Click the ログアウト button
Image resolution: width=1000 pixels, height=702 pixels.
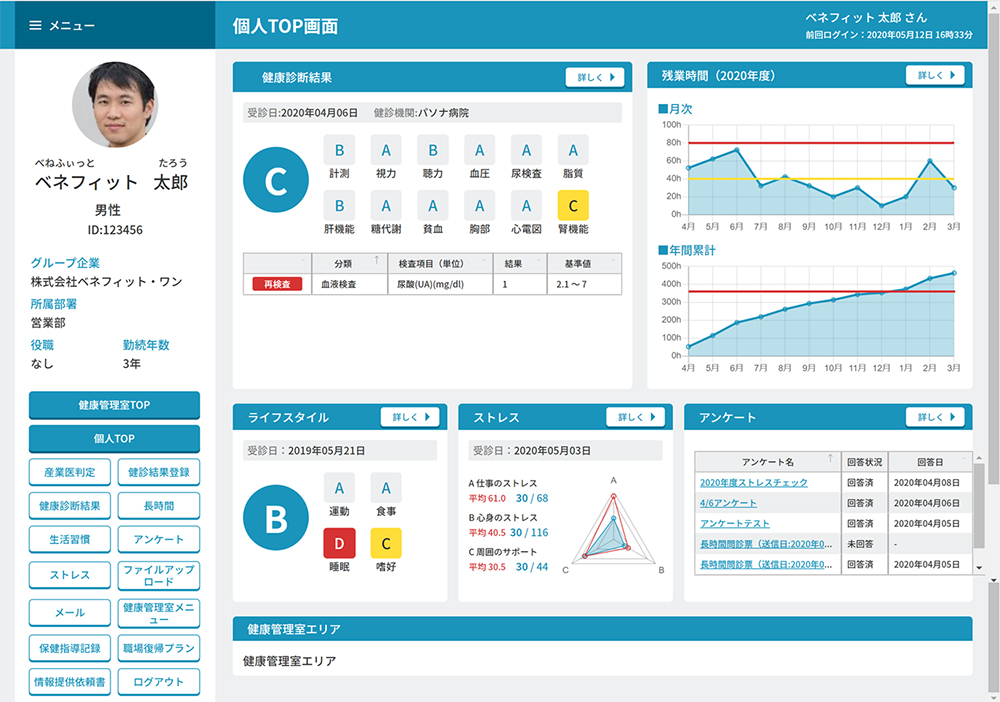coord(158,682)
